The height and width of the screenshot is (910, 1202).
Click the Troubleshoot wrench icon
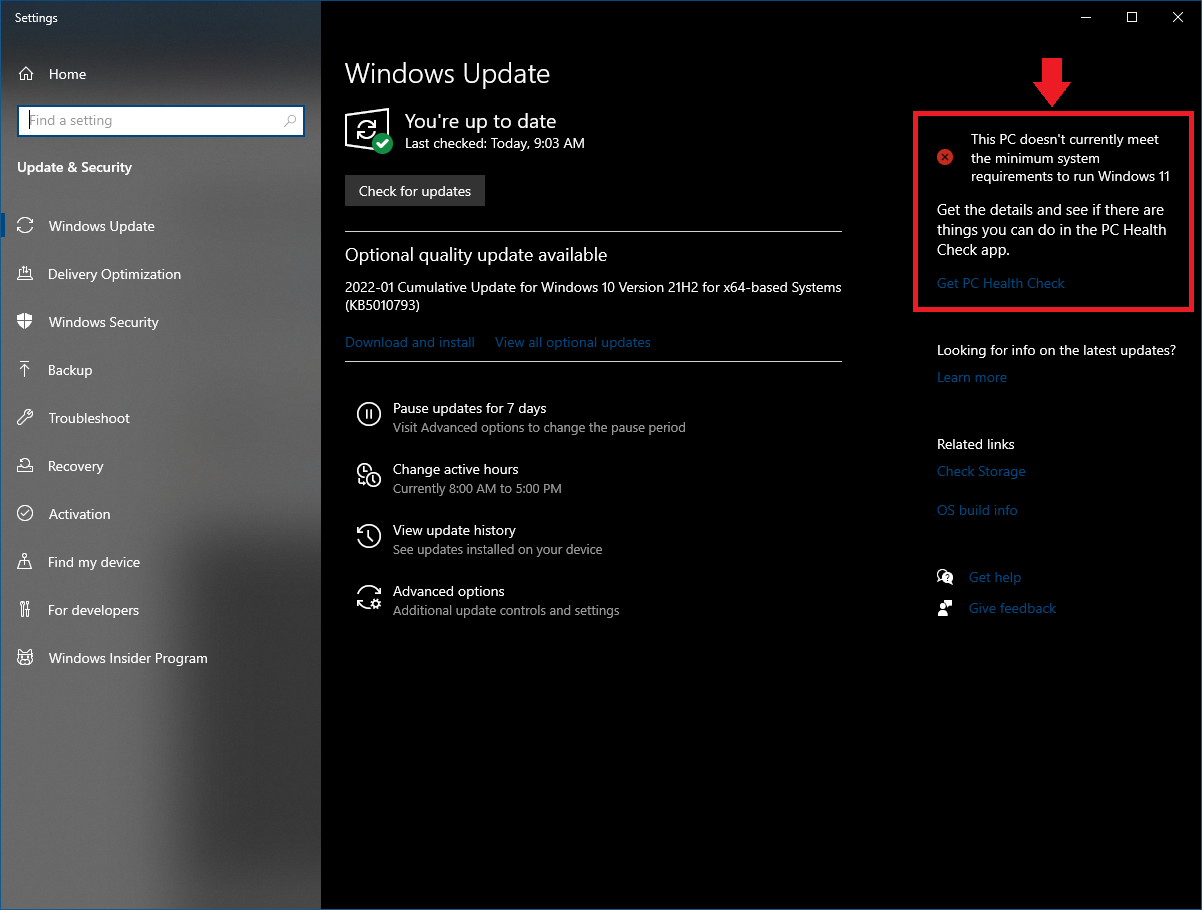coord(26,418)
